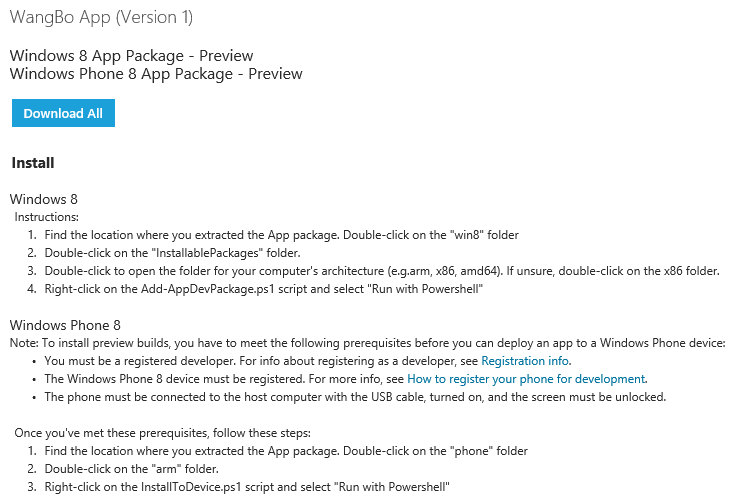This screenshot has height=504, width=729.
Task: Click the Windows Phone 8 subsection heading
Action: click(x=65, y=325)
